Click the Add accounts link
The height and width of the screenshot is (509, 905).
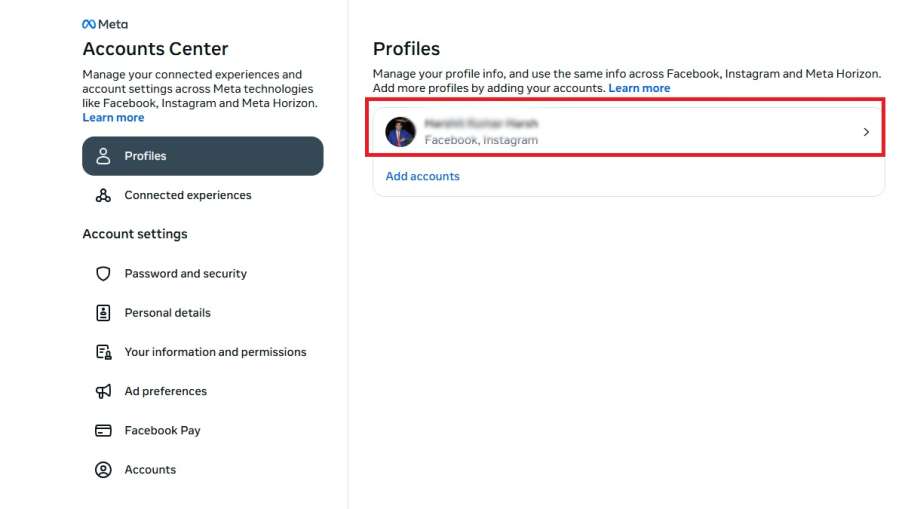tap(423, 176)
